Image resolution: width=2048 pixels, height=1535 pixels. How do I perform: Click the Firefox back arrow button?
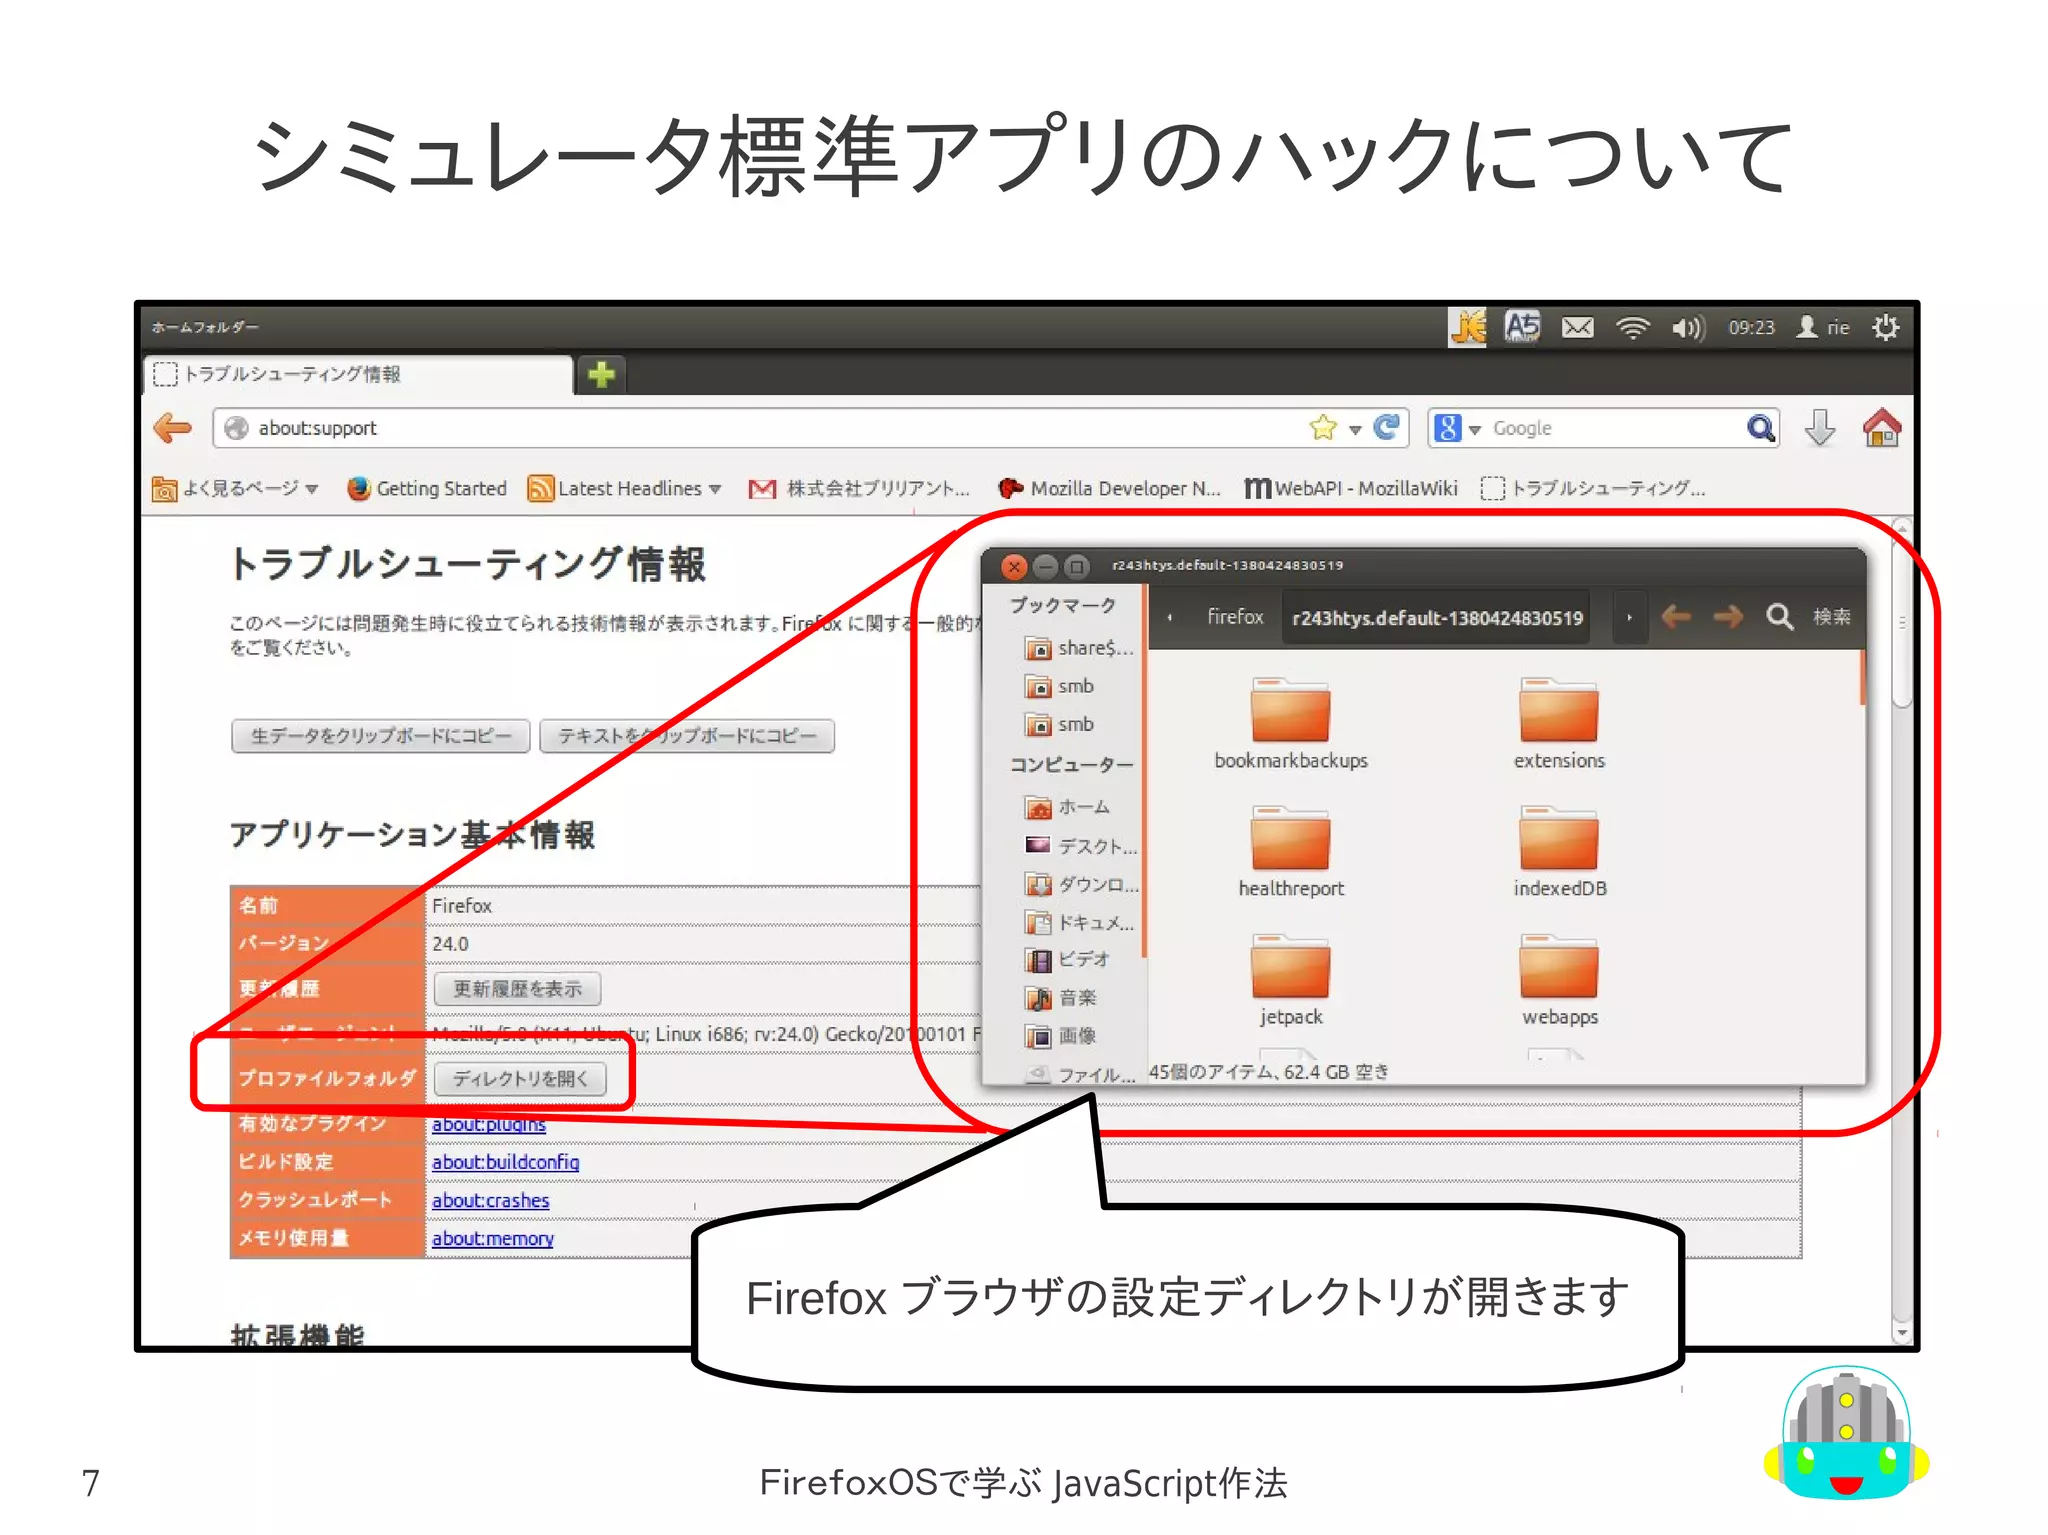tap(173, 428)
